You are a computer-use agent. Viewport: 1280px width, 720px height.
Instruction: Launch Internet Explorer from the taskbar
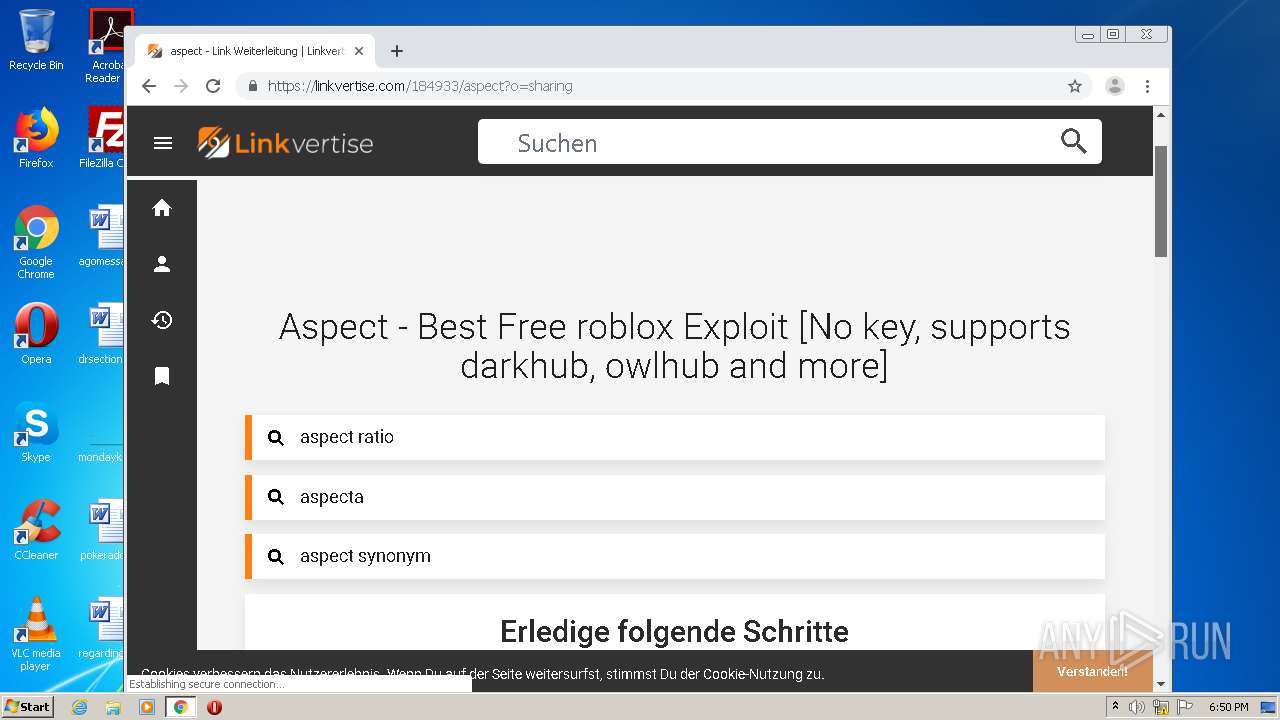pyautogui.click(x=79, y=707)
